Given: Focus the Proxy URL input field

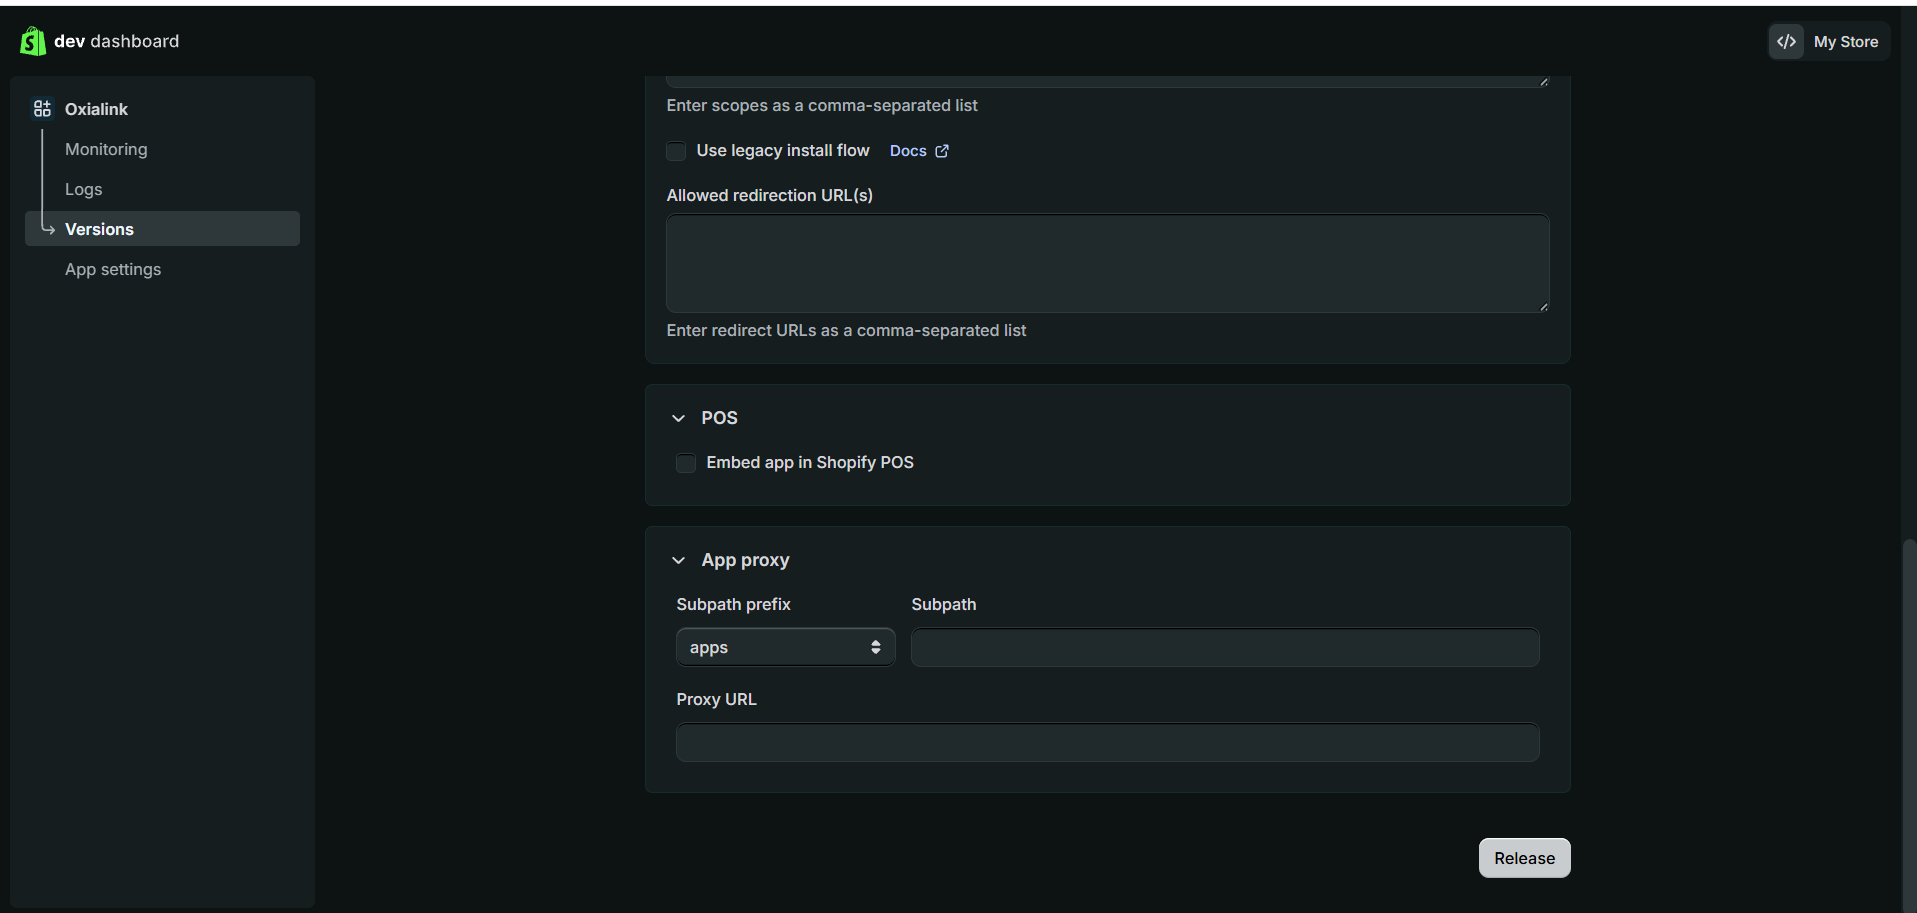Looking at the screenshot, I should coord(1107,742).
